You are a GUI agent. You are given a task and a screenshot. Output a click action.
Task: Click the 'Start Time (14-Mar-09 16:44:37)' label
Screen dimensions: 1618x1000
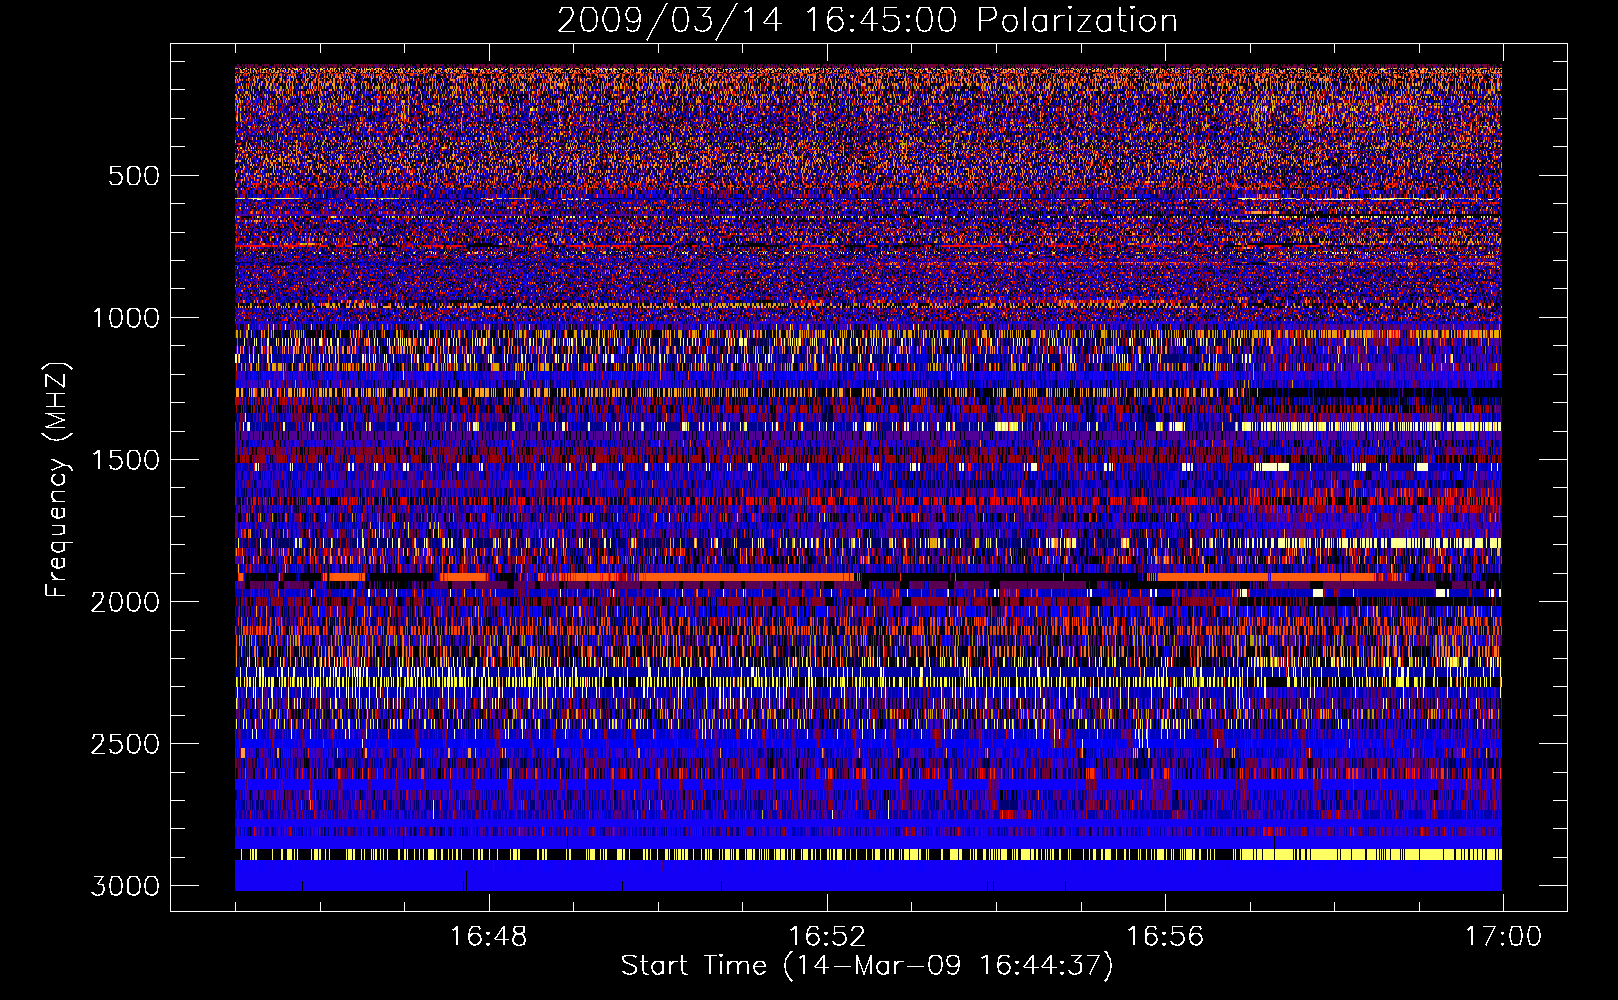867,966
